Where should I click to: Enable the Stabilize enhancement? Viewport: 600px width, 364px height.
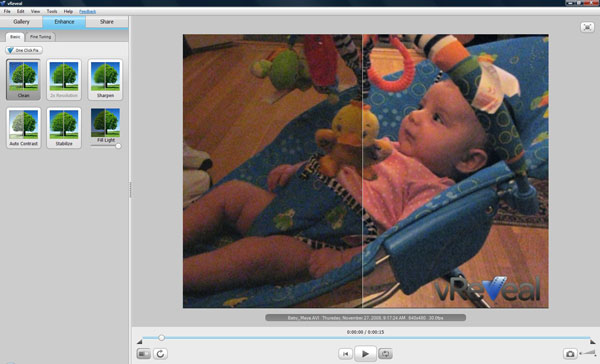(64, 128)
